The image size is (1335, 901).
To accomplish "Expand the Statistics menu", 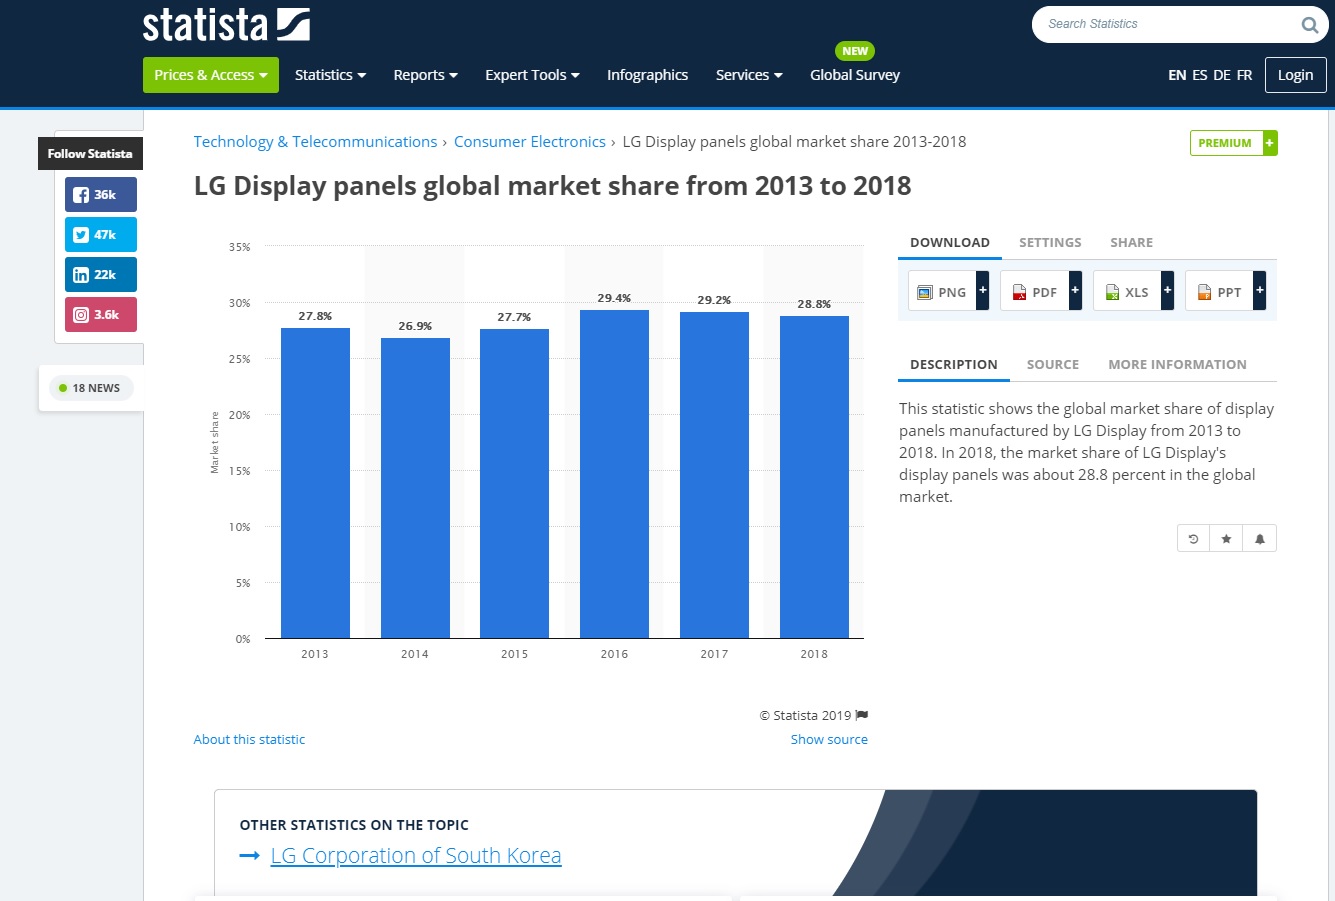I will click(x=330, y=75).
